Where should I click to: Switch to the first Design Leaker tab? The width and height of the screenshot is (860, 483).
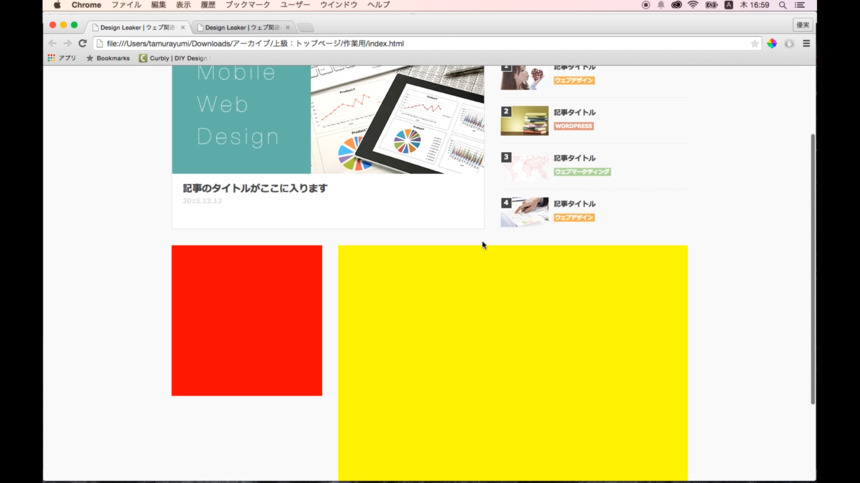(x=137, y=27)
